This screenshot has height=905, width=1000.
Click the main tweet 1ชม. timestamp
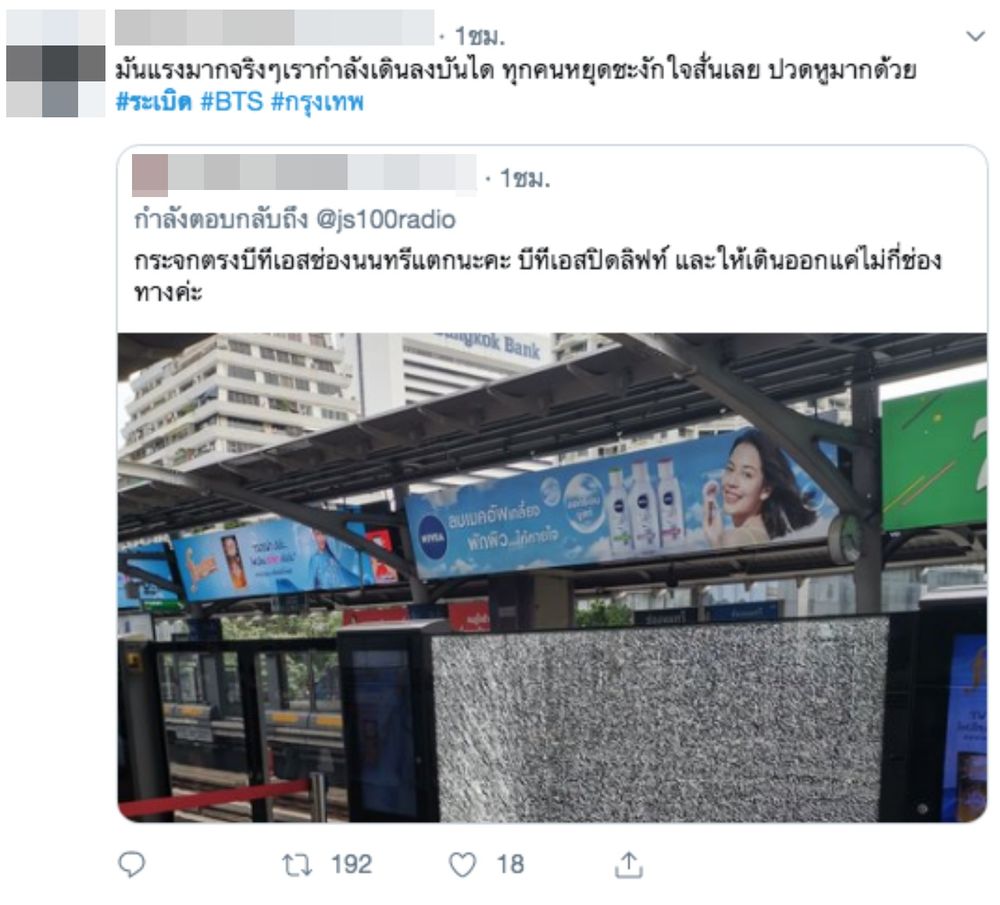pyautogui.click(x=480, y=37)
